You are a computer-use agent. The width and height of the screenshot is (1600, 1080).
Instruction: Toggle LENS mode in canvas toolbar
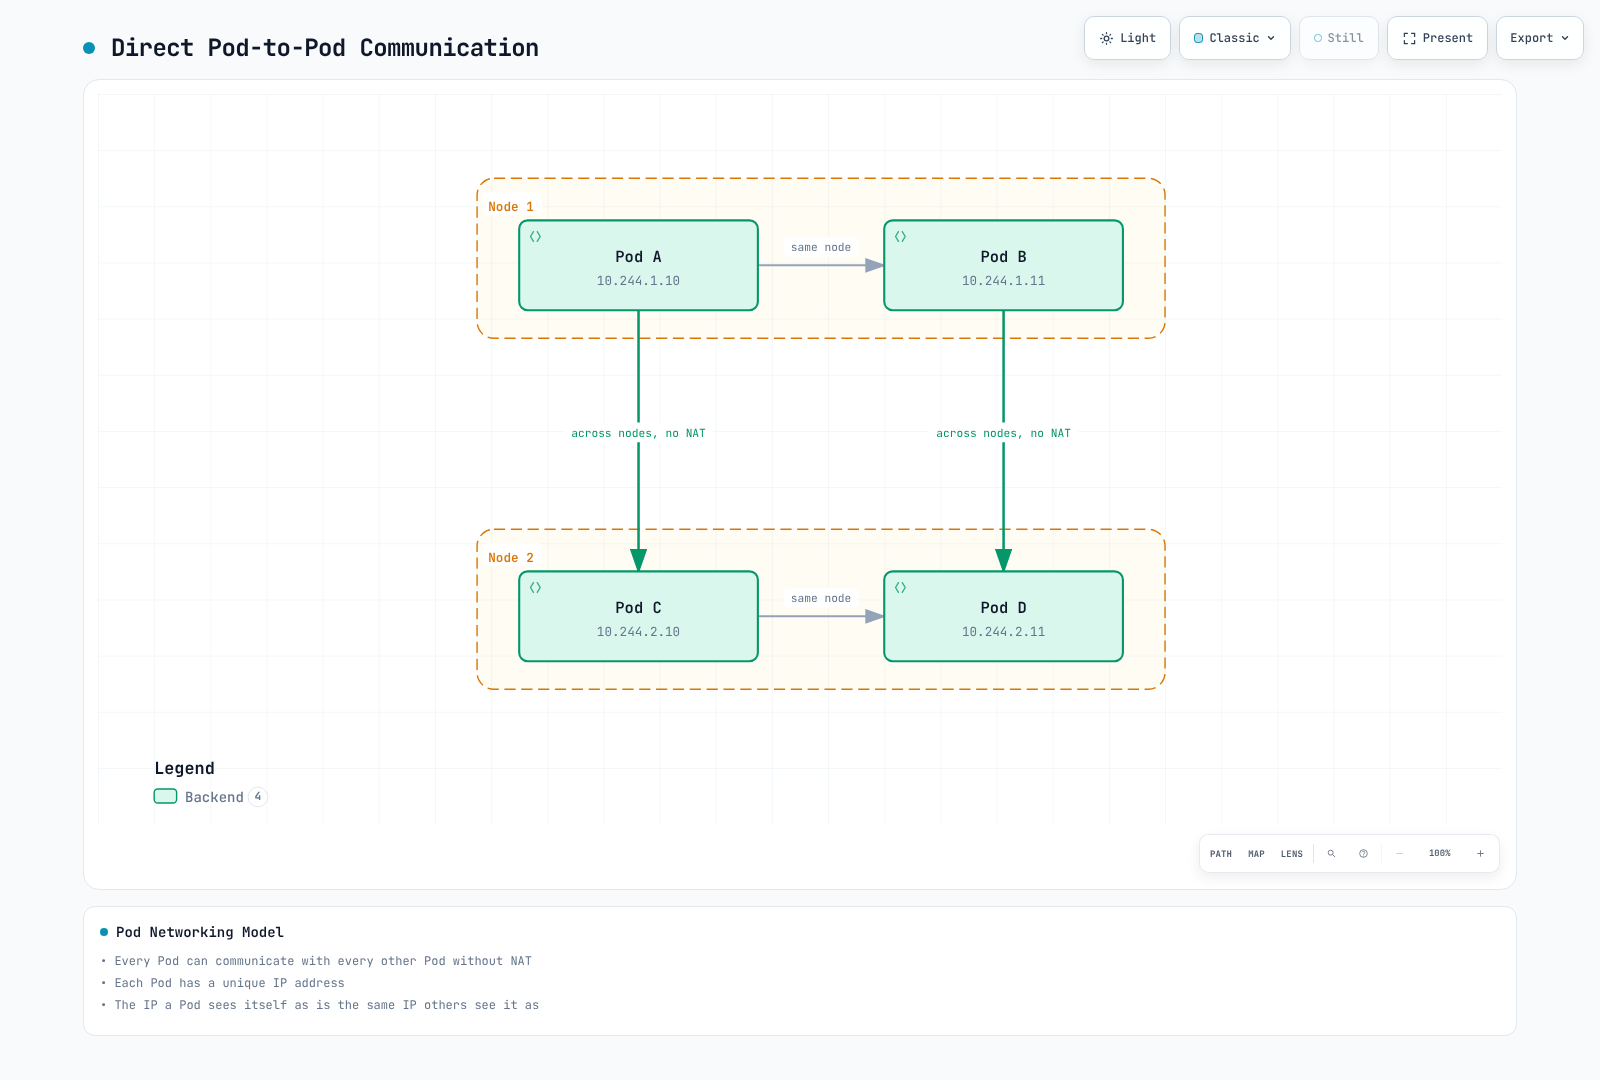point(1292,854)
